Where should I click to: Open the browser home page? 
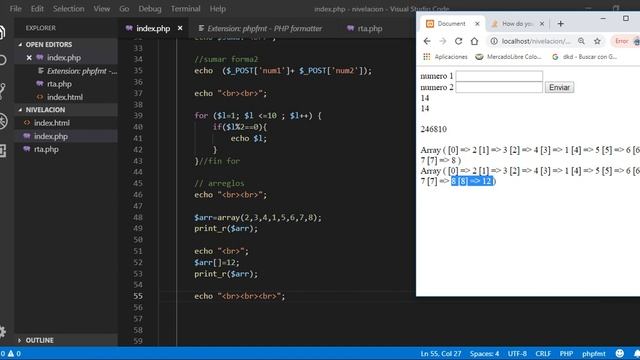tap(474, 41)
